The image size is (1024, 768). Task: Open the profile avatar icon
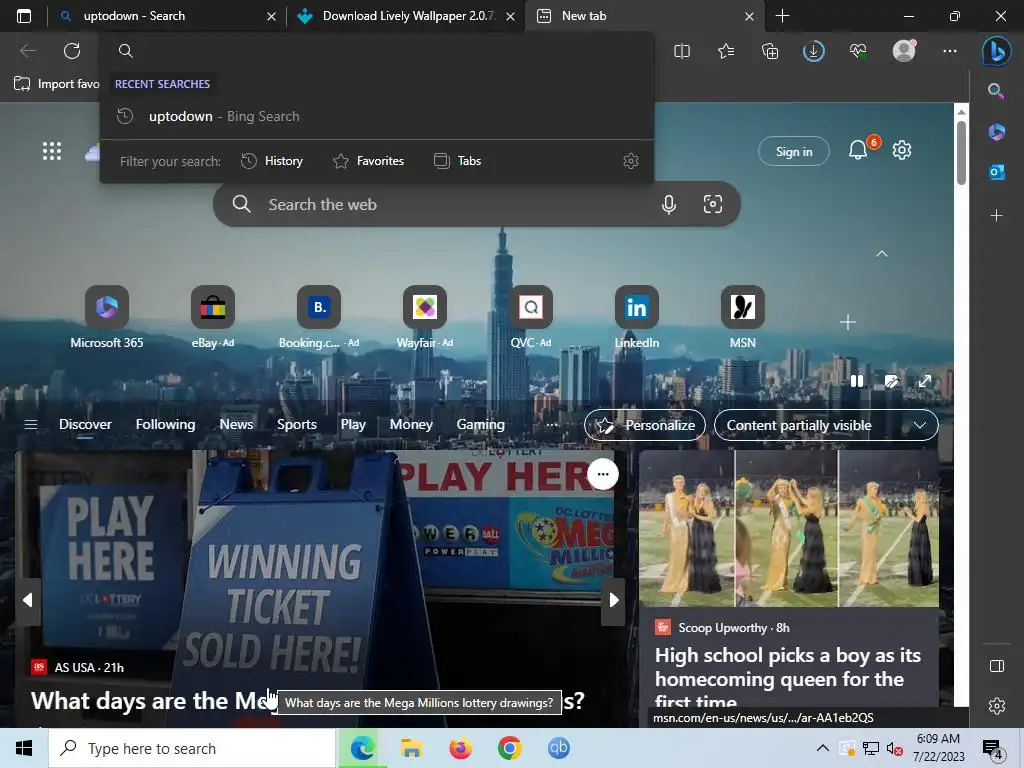[904, 50]
